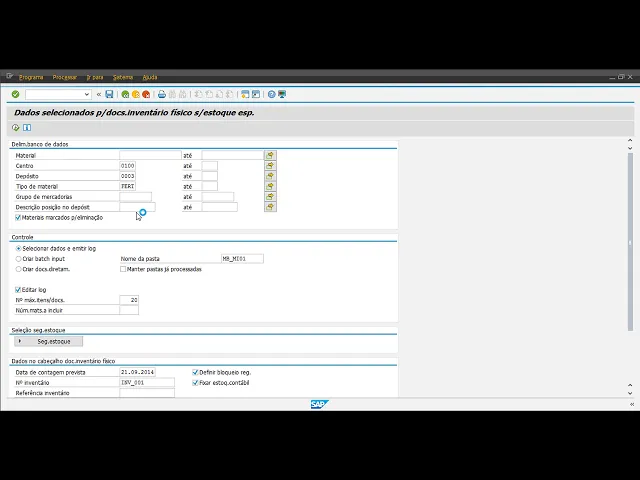Click the Generate Shortcut icon

pyautogui.click(x=256, y=94)
